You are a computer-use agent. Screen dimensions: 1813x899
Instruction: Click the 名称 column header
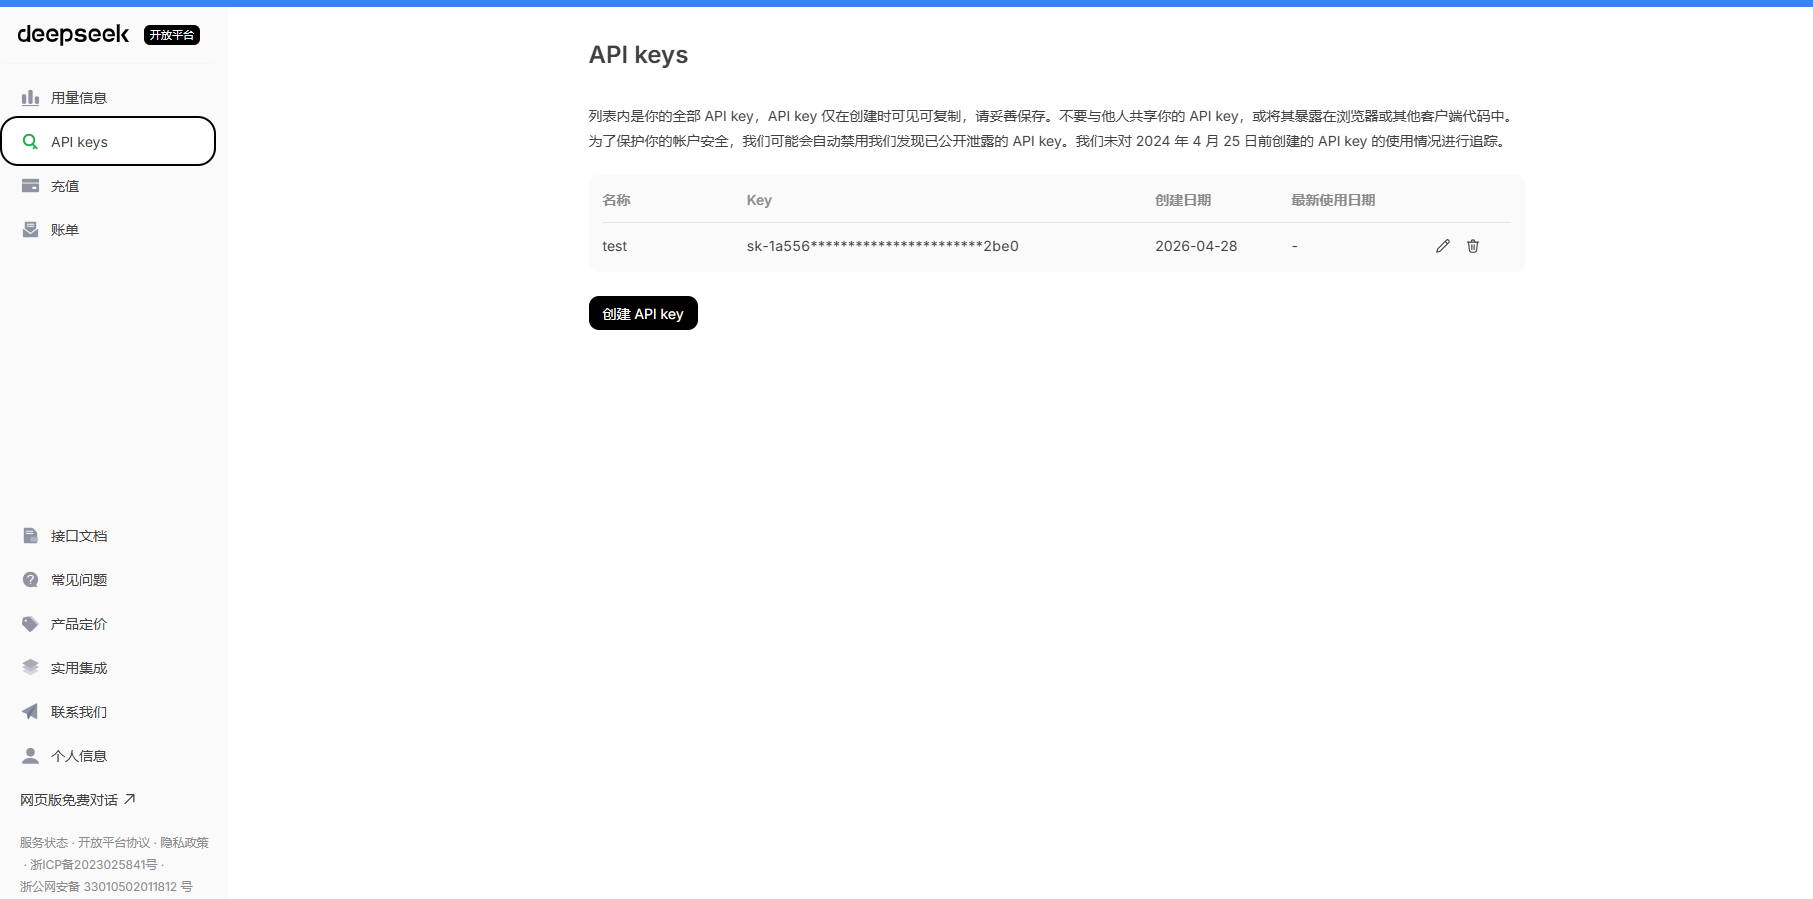[616, 200]
